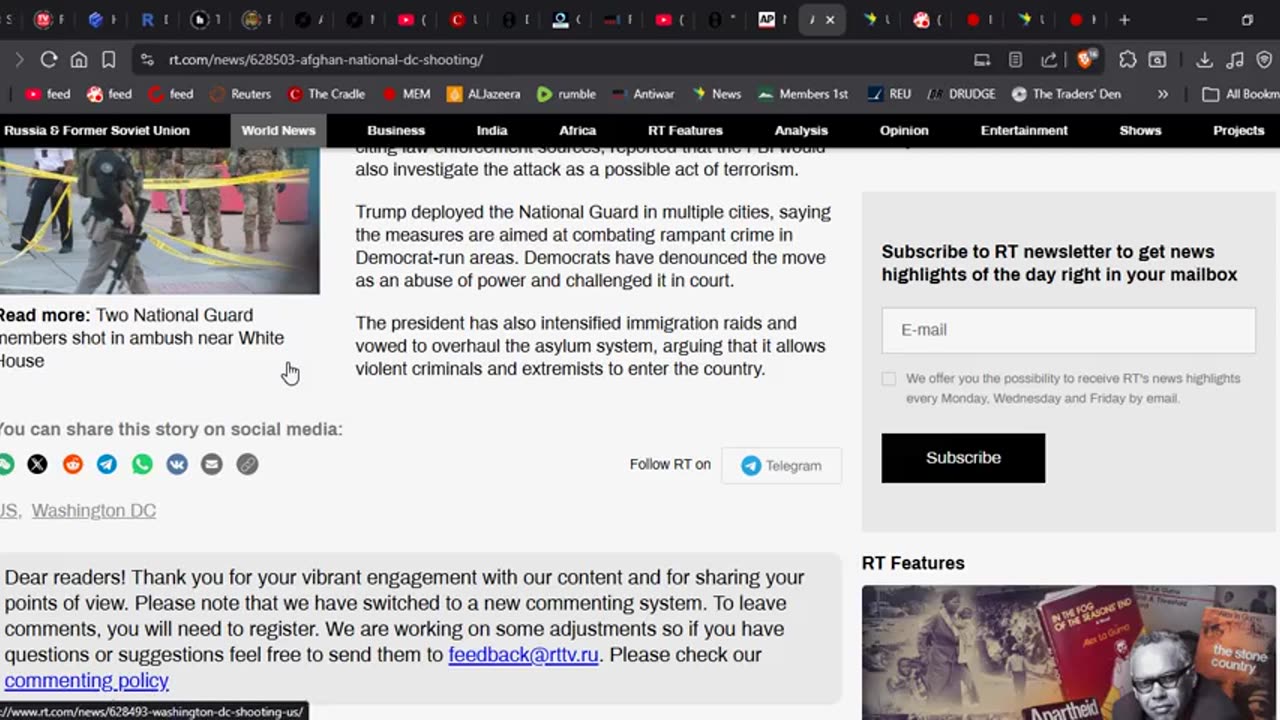Open the site settings icon in the address bar
1280x720 pixels.
[147, 60]
